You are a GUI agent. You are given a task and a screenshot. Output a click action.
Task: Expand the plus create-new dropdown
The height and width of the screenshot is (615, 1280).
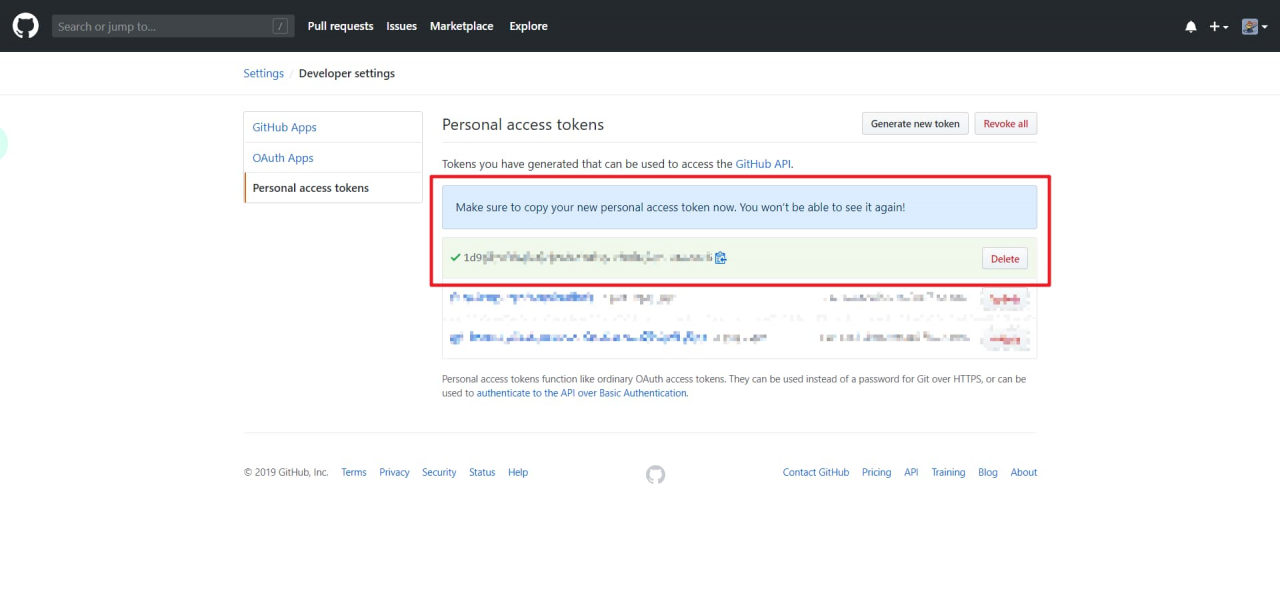point(1218,27)
